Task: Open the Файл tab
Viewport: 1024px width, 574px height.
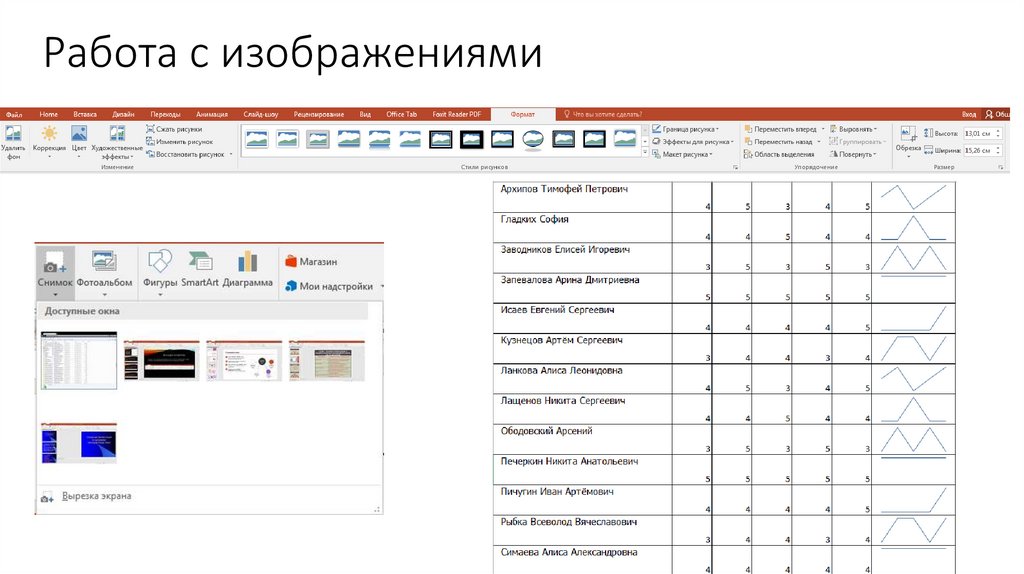Action: click(x=14, y=114)
